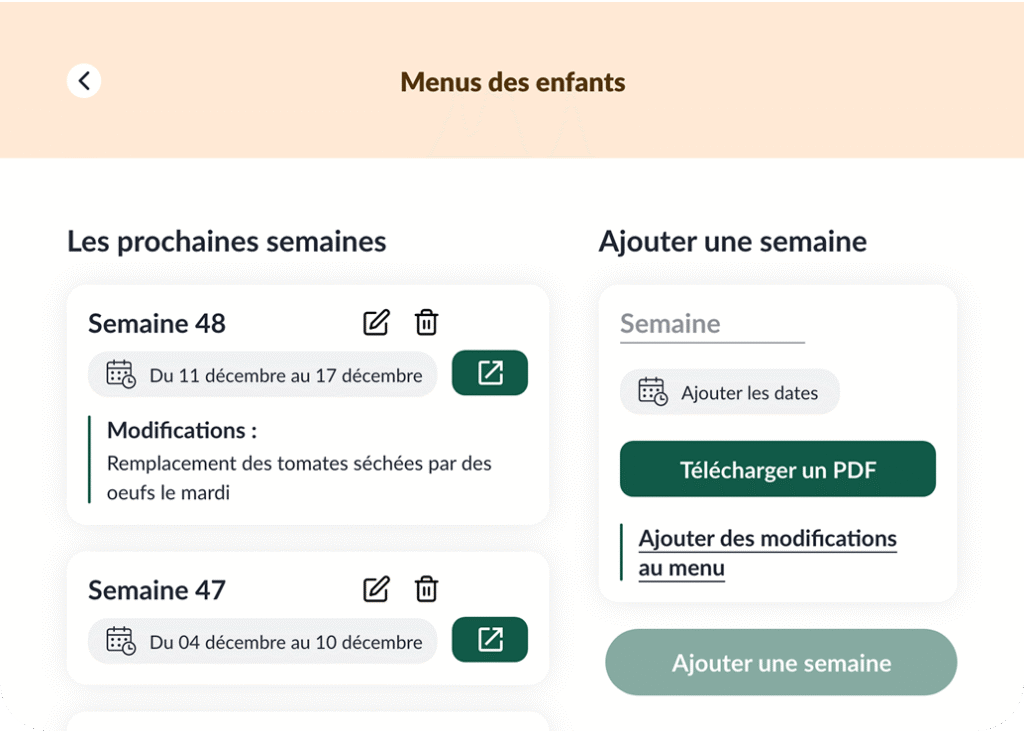
Task: Edit Semaine 47 with the pencil icon
Action: coord(376,589)
